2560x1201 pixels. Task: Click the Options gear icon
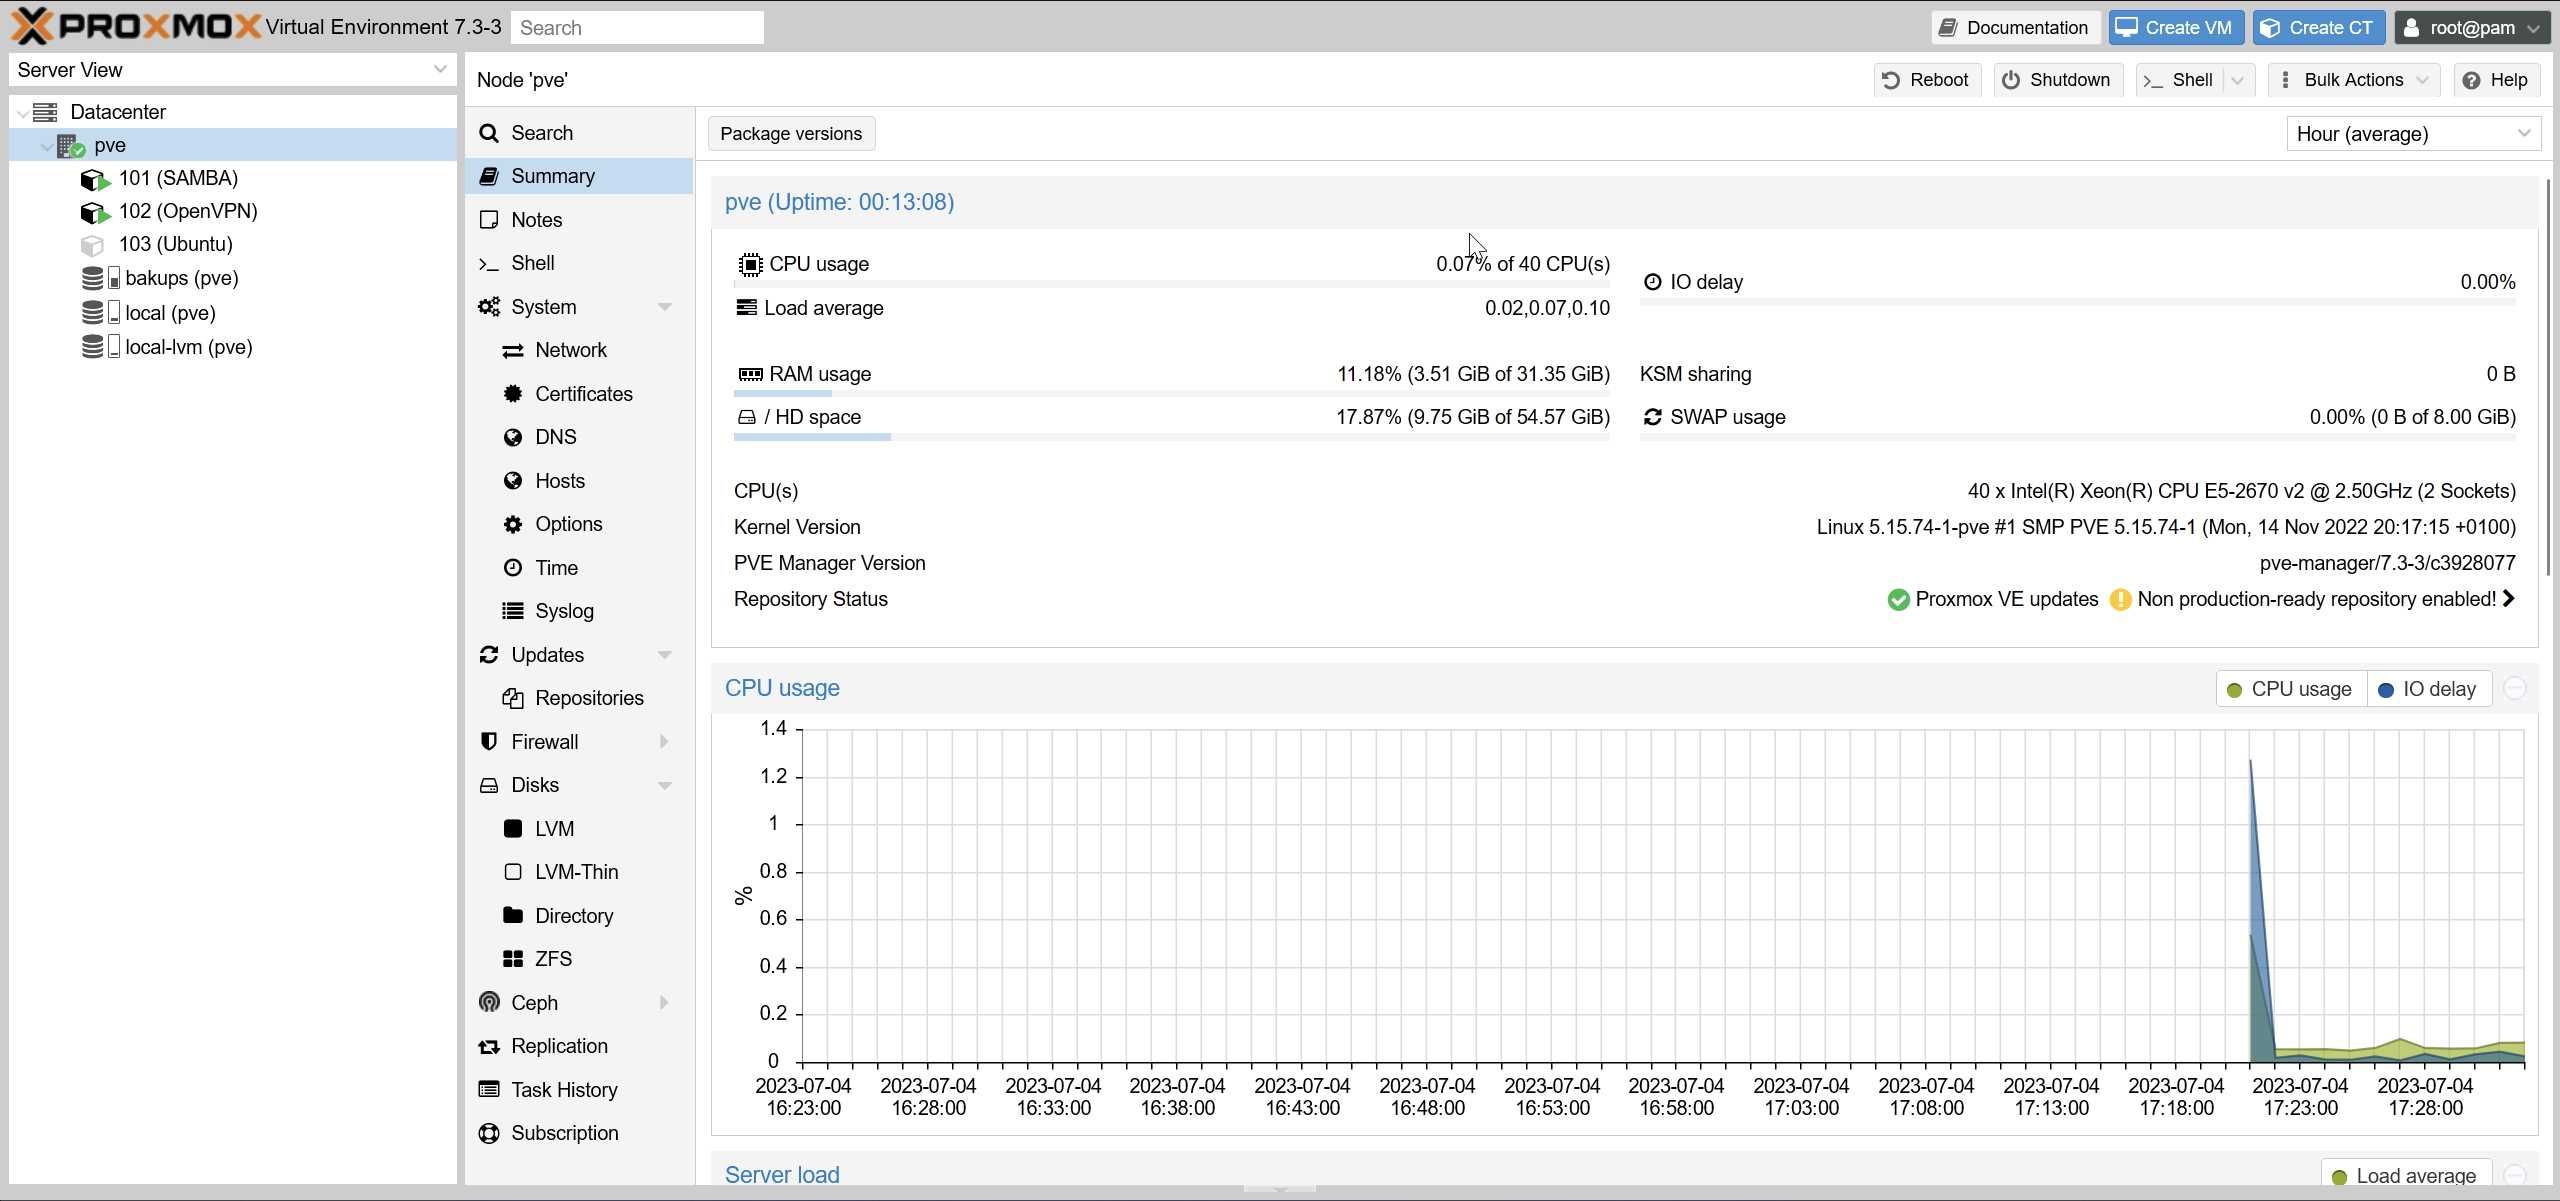pyautogui.click(x=513, y=525)
